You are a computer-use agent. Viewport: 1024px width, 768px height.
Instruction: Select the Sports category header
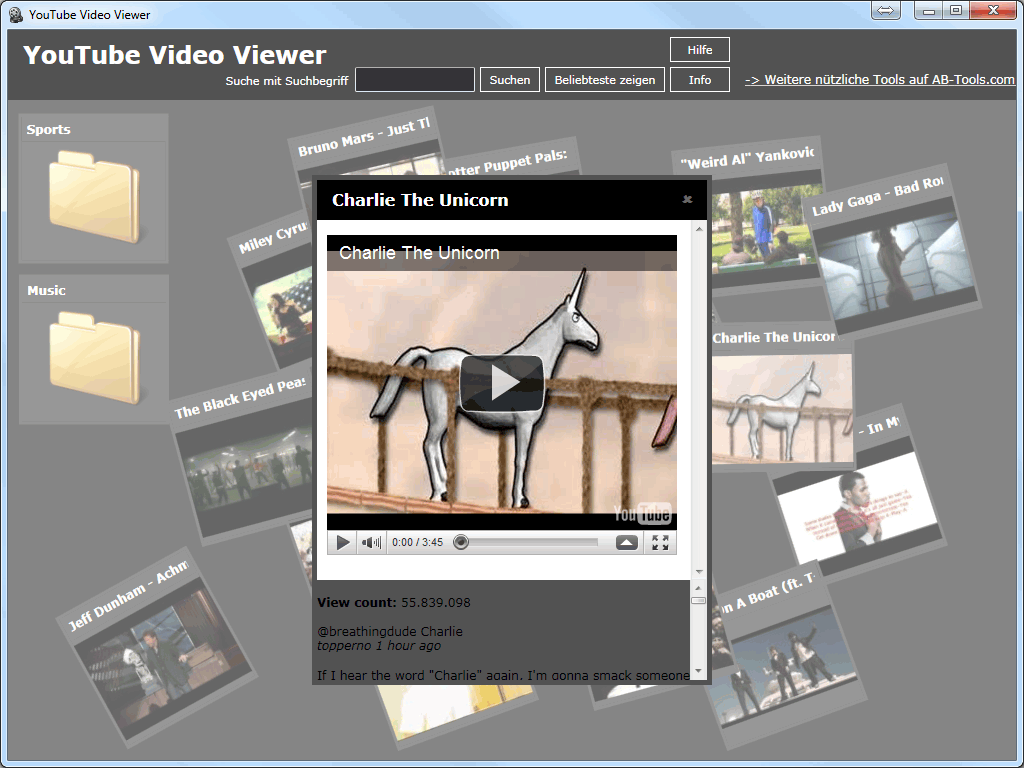pos(50,129)
